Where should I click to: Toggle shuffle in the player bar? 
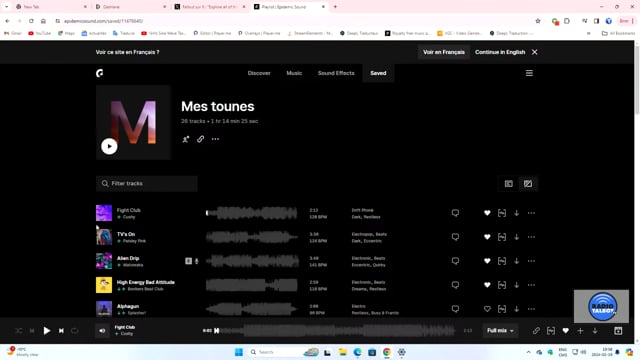point(19,331)
